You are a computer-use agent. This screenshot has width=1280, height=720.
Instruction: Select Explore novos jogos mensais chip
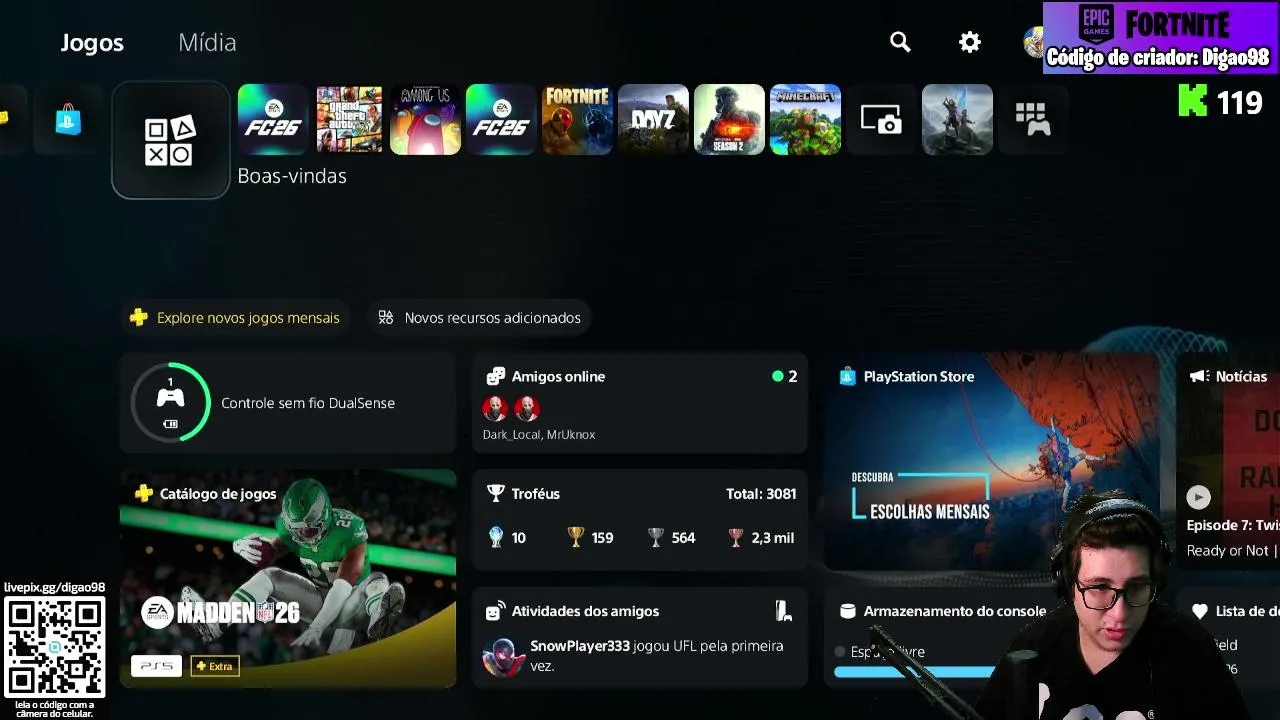pos(236,318)
